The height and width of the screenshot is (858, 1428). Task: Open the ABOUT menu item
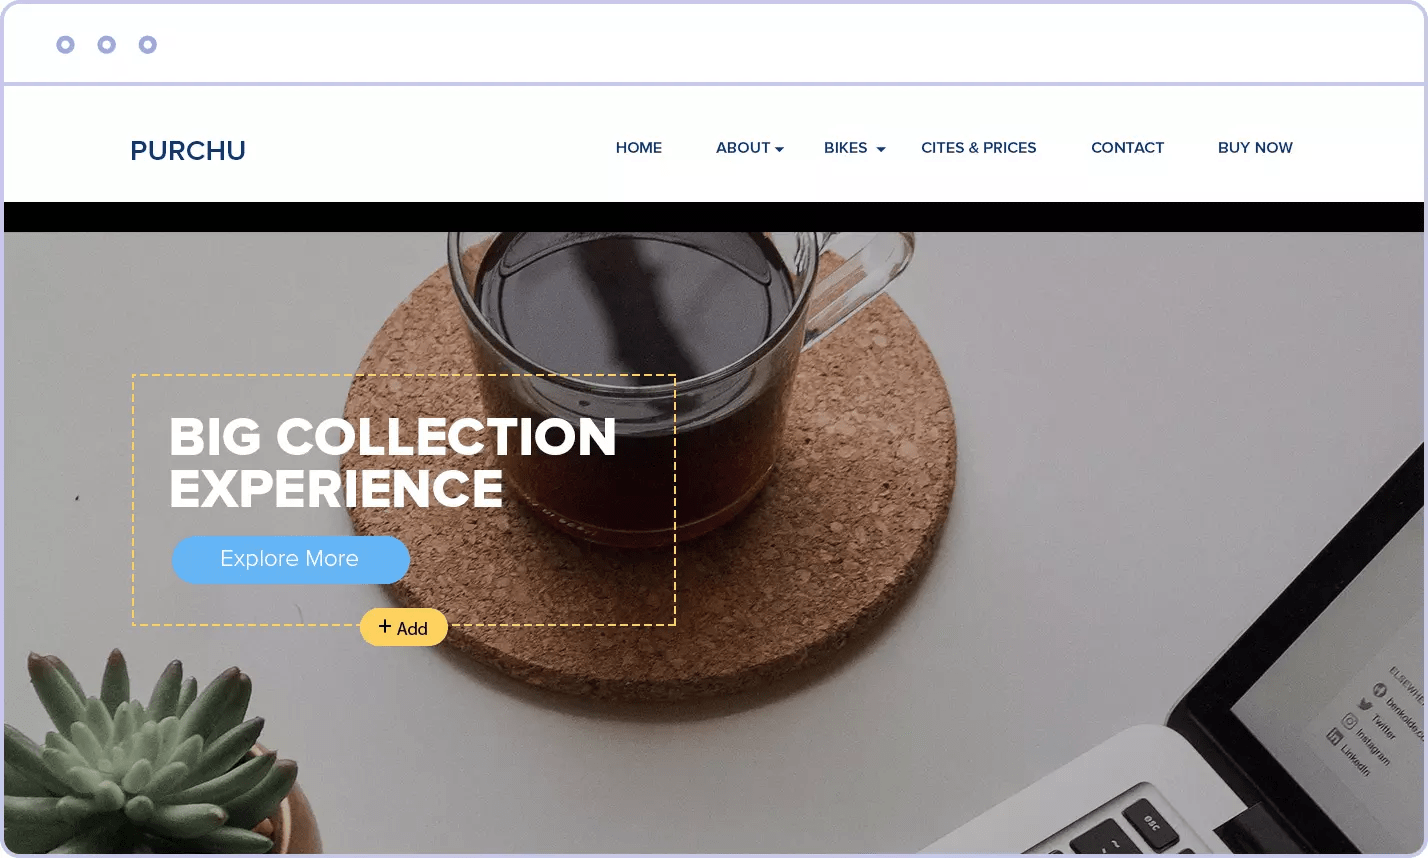[743, 147]
